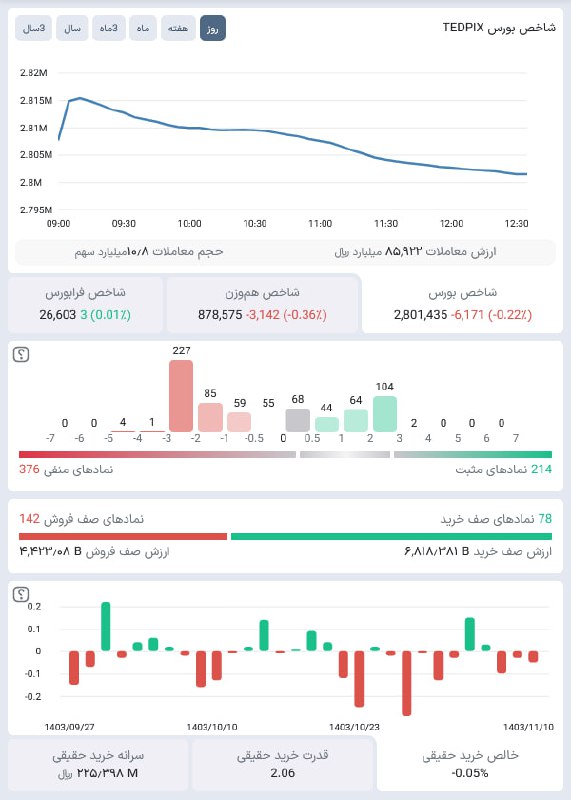Switch chart to هفته (week) range
The image size is (571, 800).
[178, 28]
